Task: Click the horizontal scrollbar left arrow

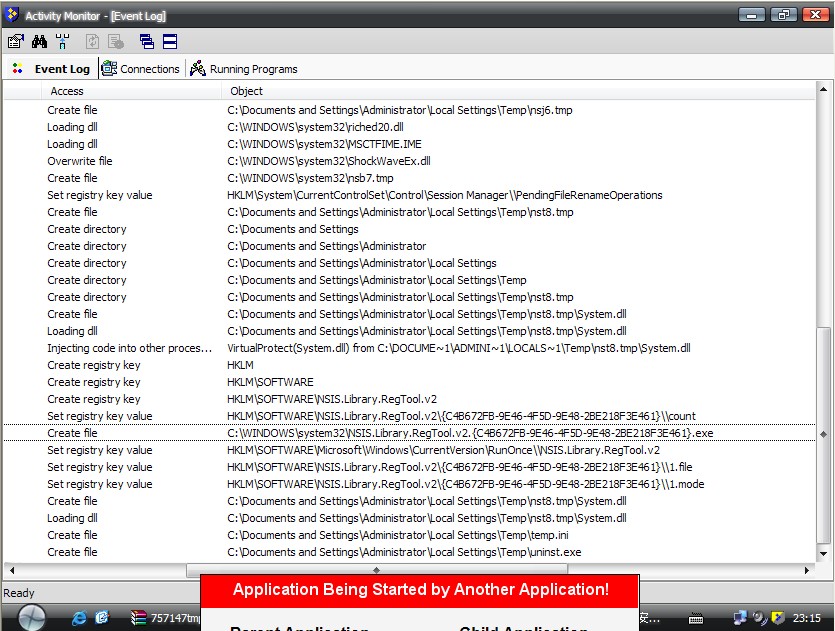Action: click(11, 570)
